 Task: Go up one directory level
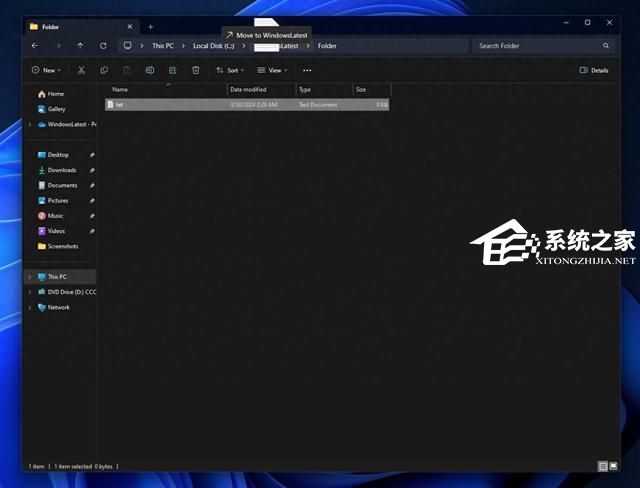[x=80, y=45]
